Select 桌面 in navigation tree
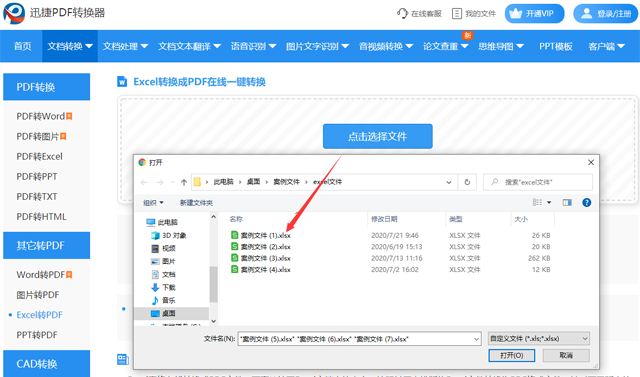 click(x=171, y=313)
